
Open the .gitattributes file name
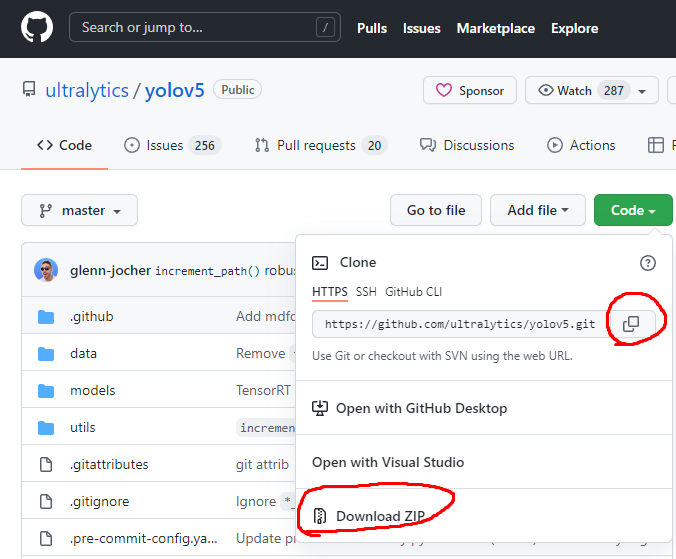coord(109,465)
